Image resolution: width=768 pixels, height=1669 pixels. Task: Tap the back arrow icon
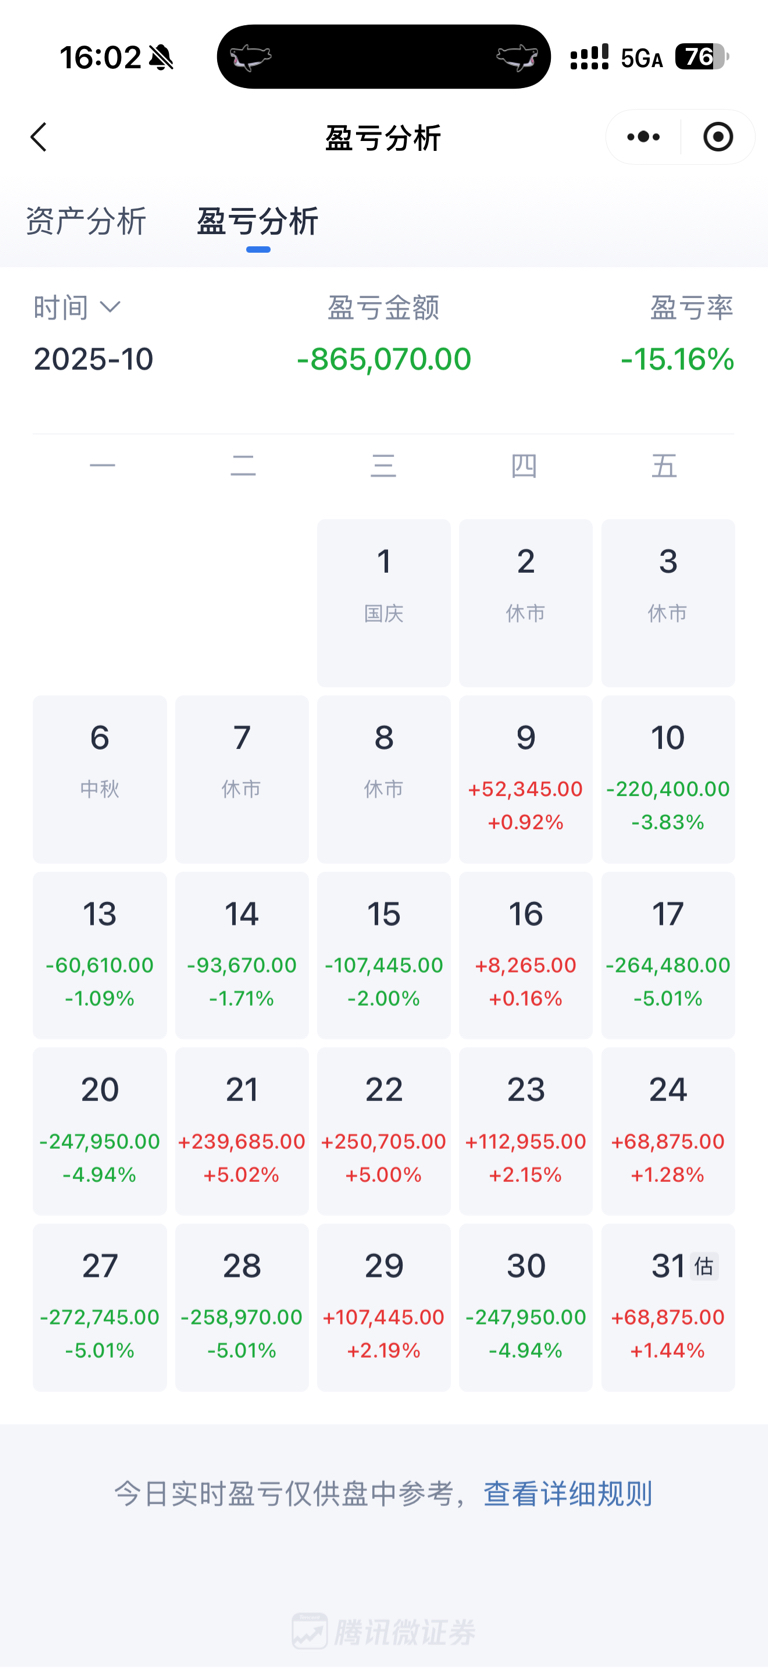pyautogui.click(x=39, y=137)
